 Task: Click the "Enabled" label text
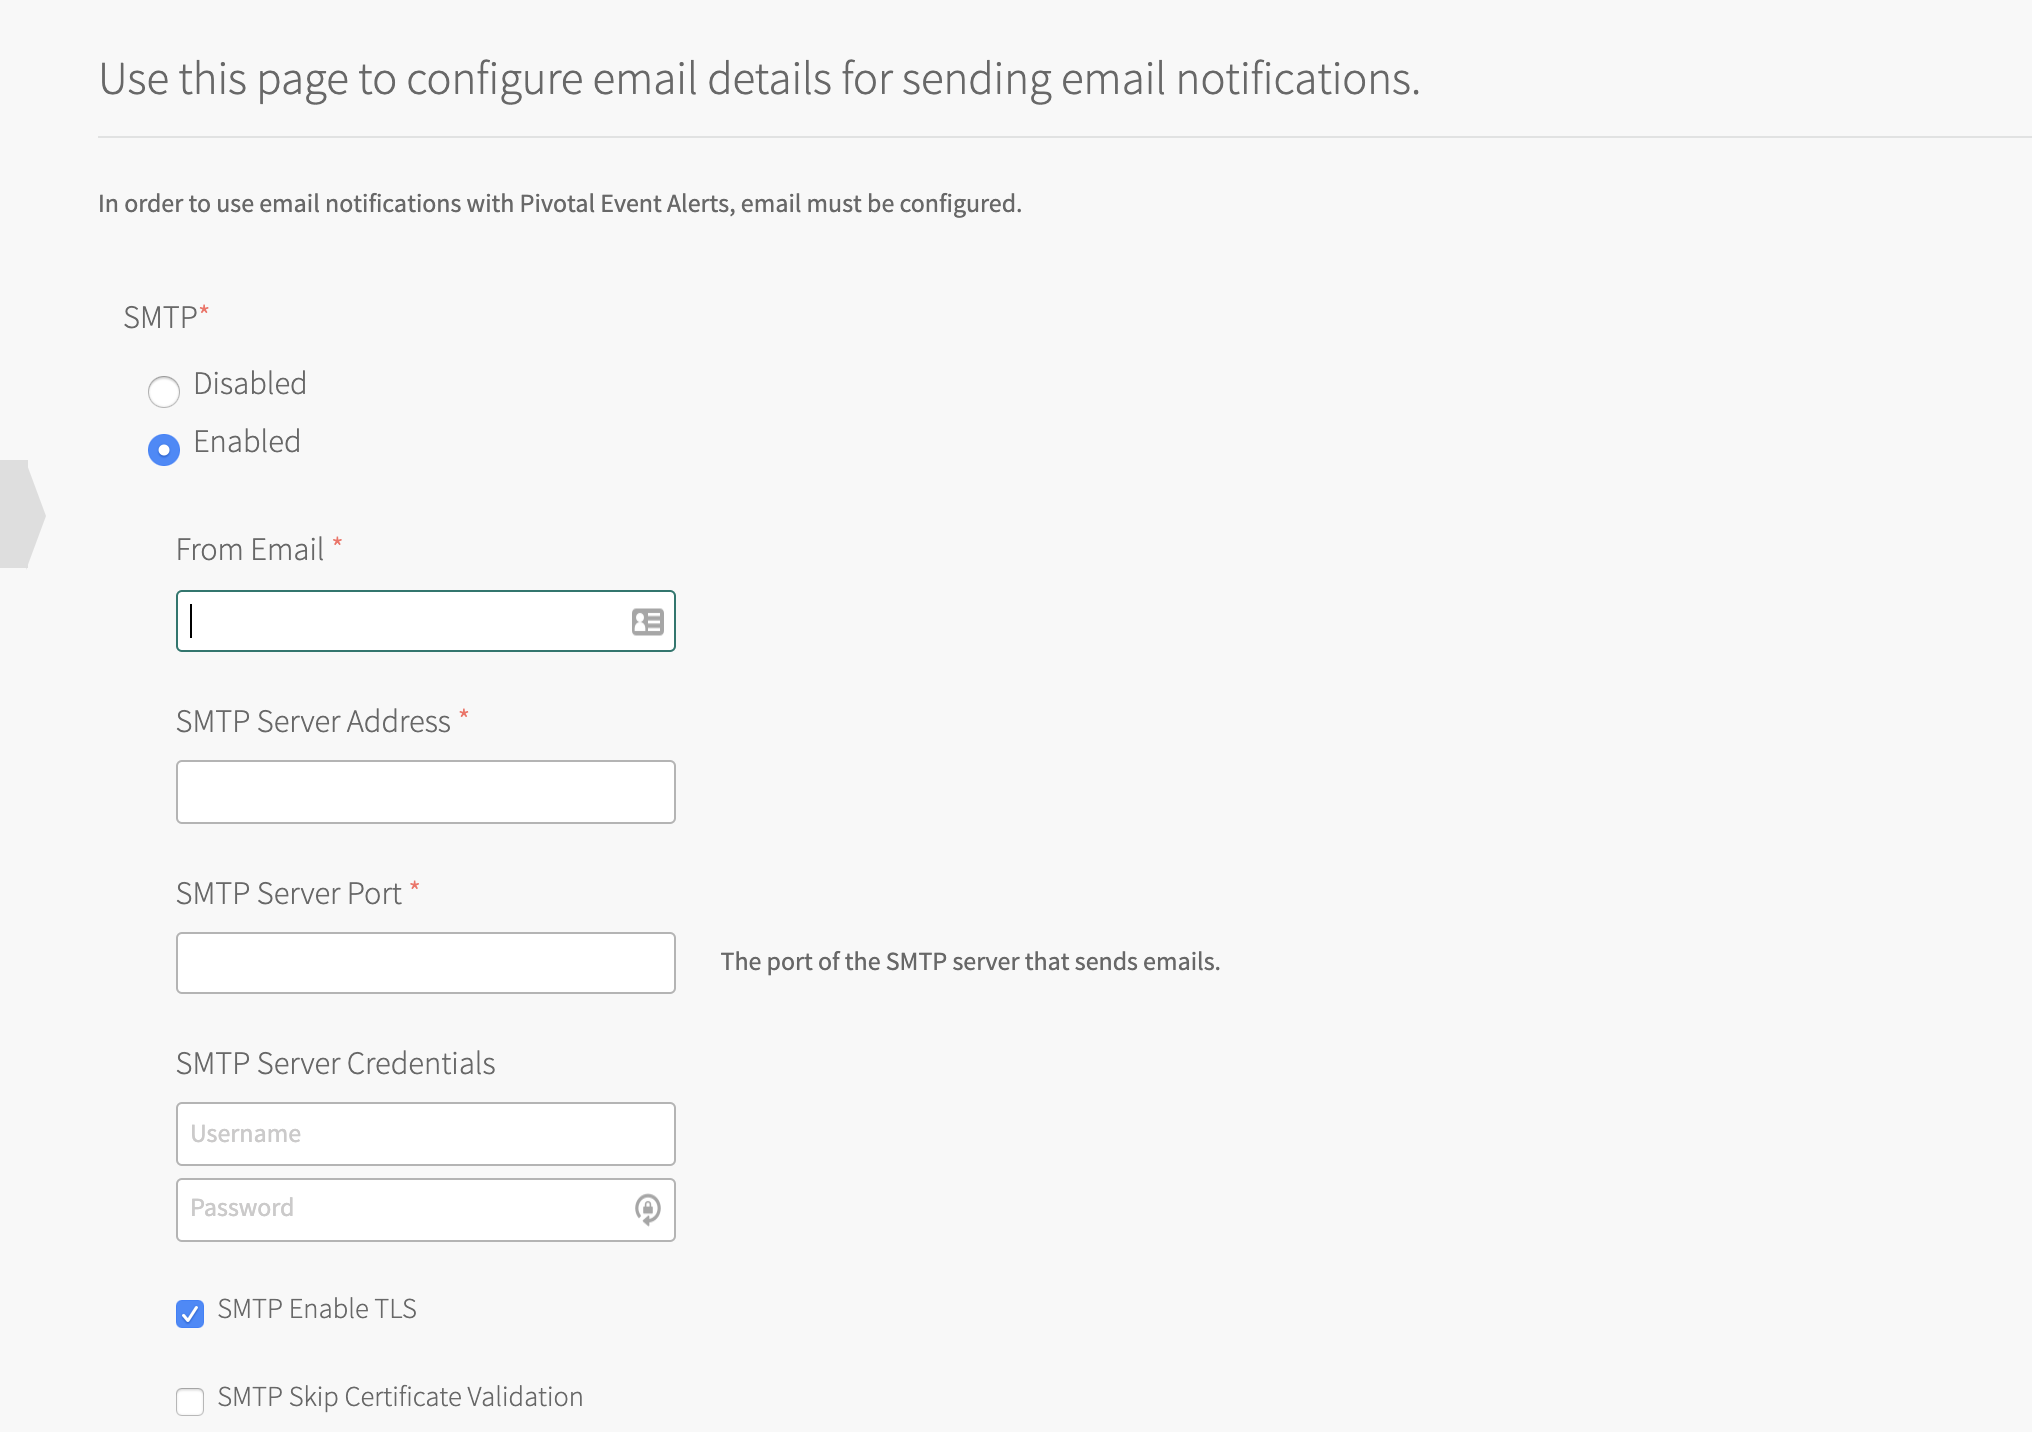tap(247, 442)
